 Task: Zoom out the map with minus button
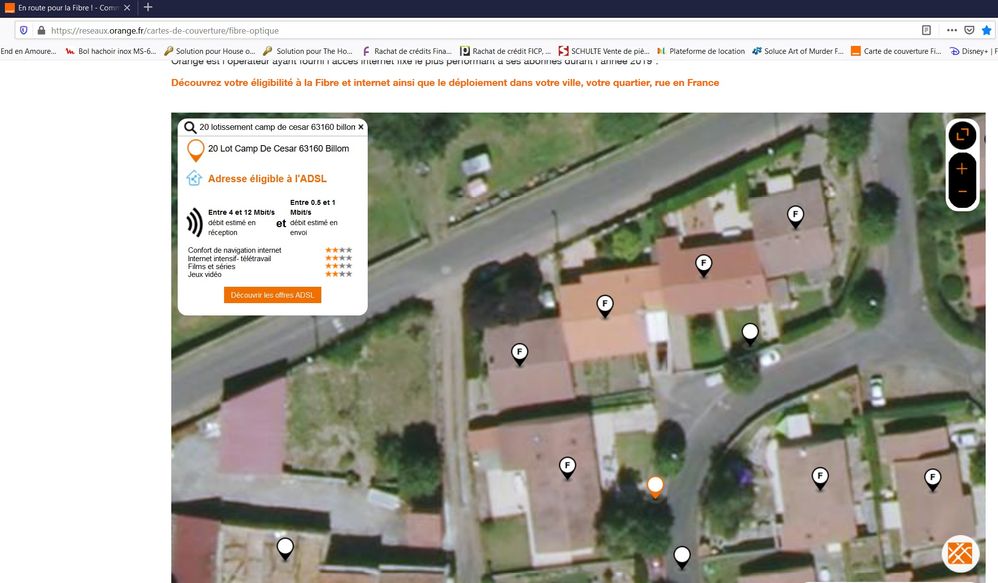(962, 192)
